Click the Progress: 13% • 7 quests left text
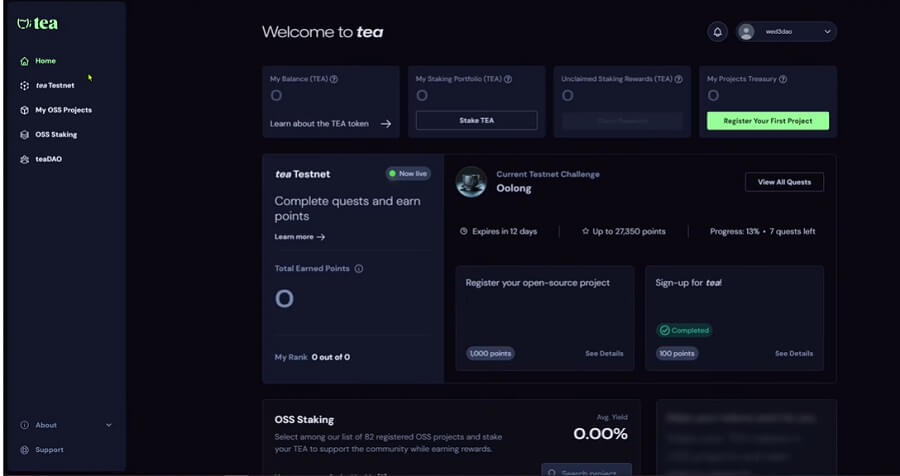900x476 pixels. click(x=762, y=231)
